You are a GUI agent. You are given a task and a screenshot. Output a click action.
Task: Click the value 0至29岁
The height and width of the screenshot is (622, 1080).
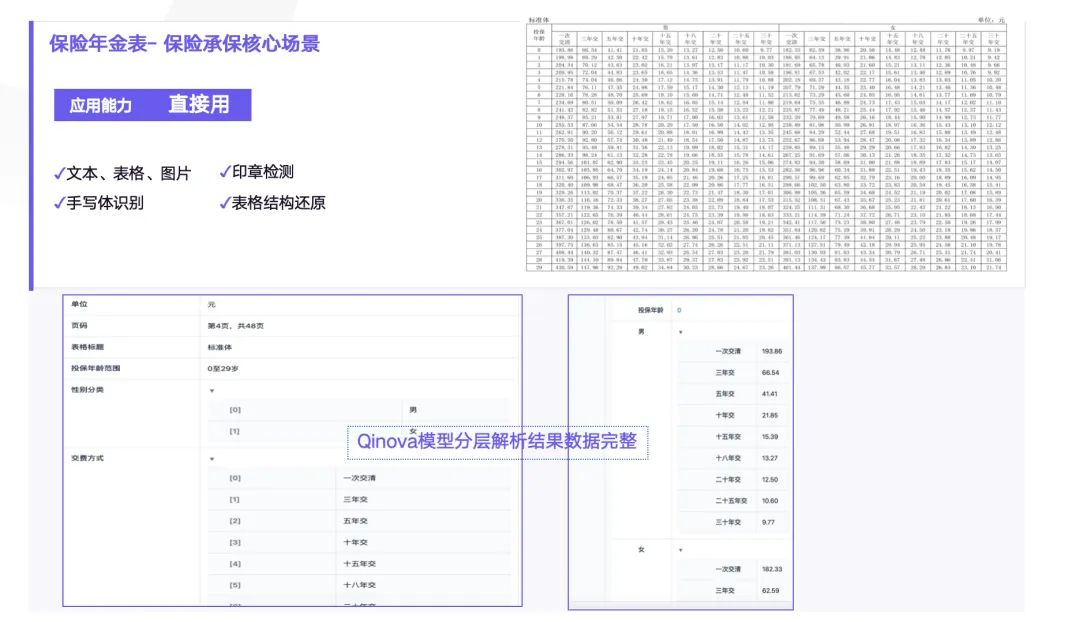222,369
